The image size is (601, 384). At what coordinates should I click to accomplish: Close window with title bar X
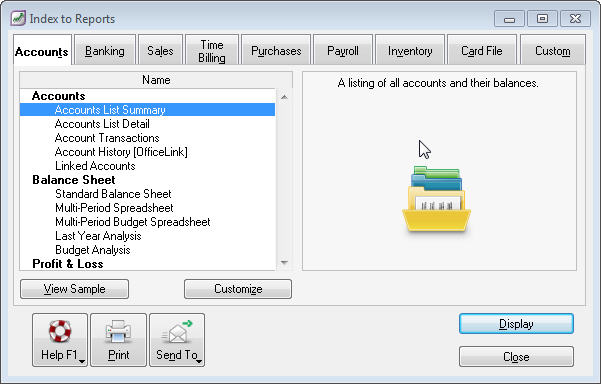575,18
